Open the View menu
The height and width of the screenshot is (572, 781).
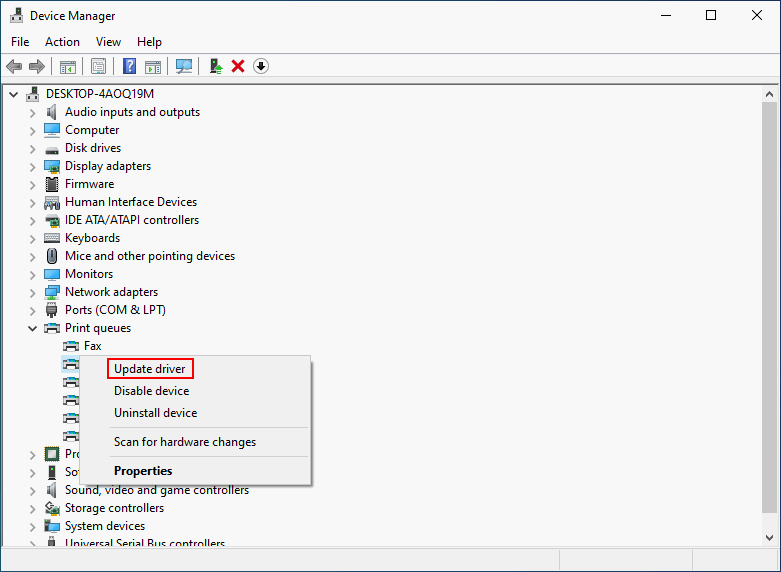coord(108,42)
